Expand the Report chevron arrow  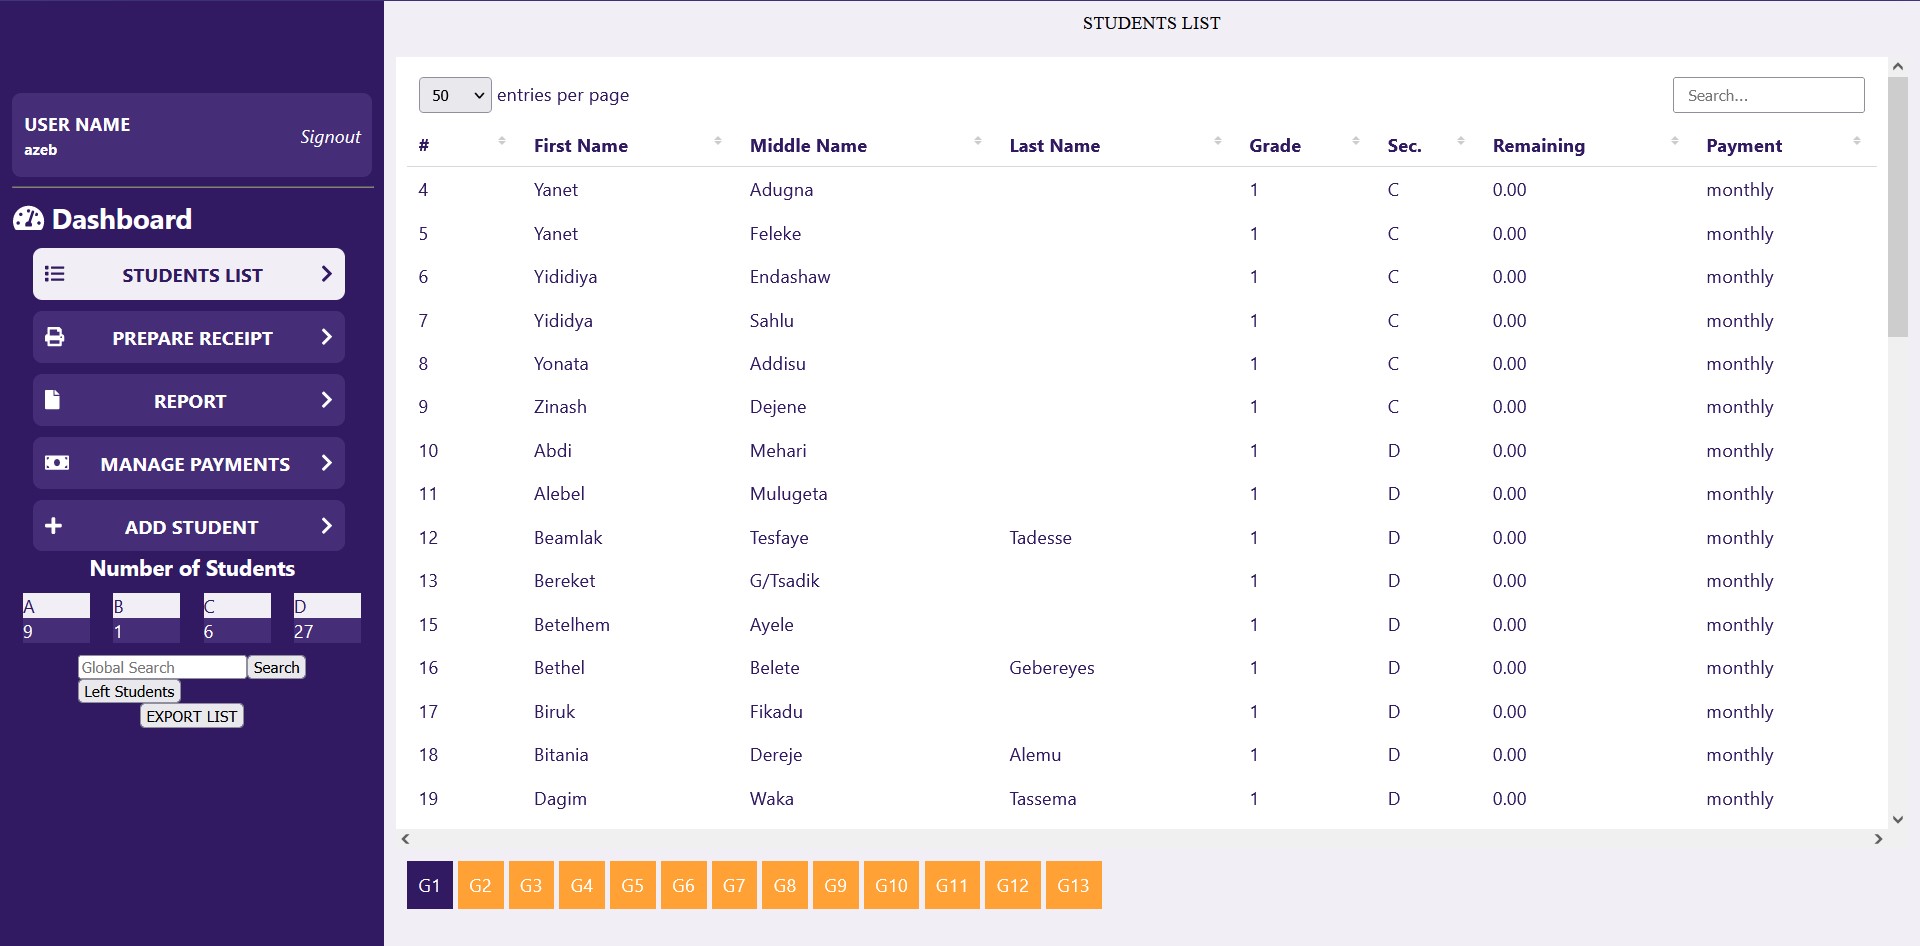pyautogui.click(x=326, y=400)
